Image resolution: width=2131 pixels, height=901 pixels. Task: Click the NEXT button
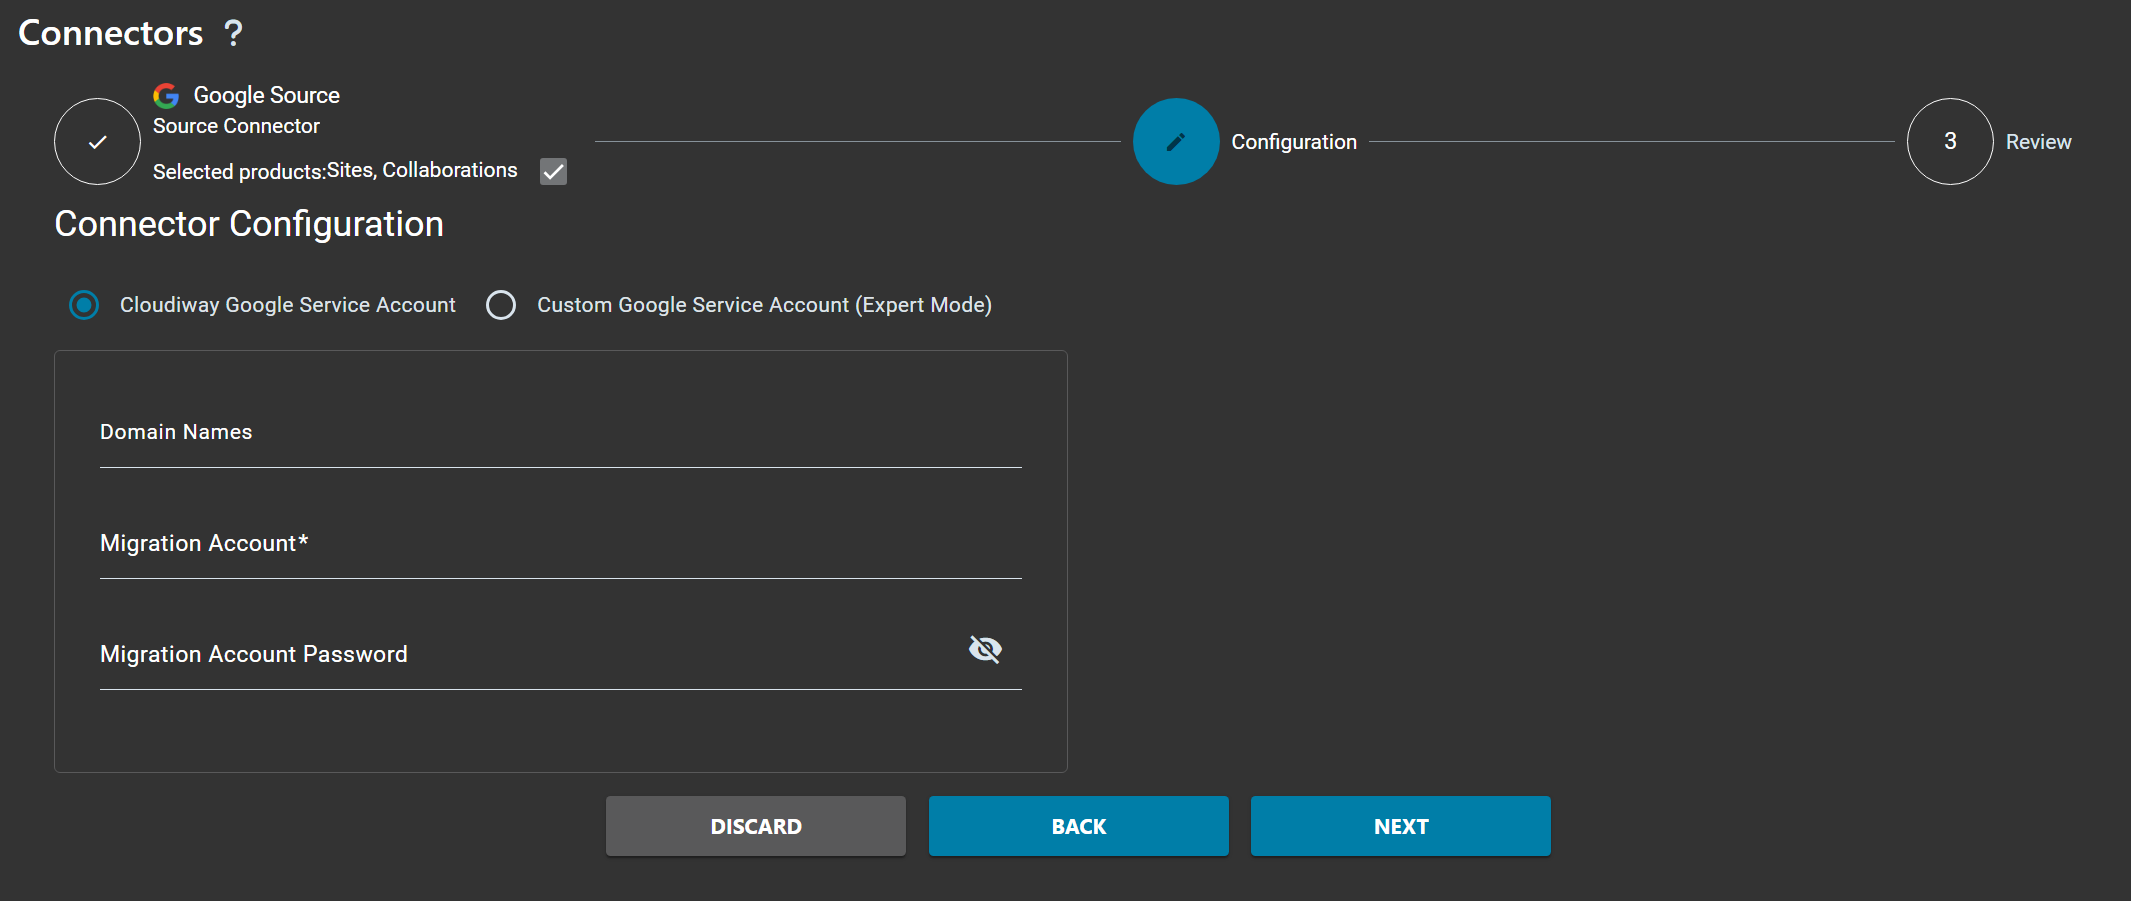[x=1401, y=826]
